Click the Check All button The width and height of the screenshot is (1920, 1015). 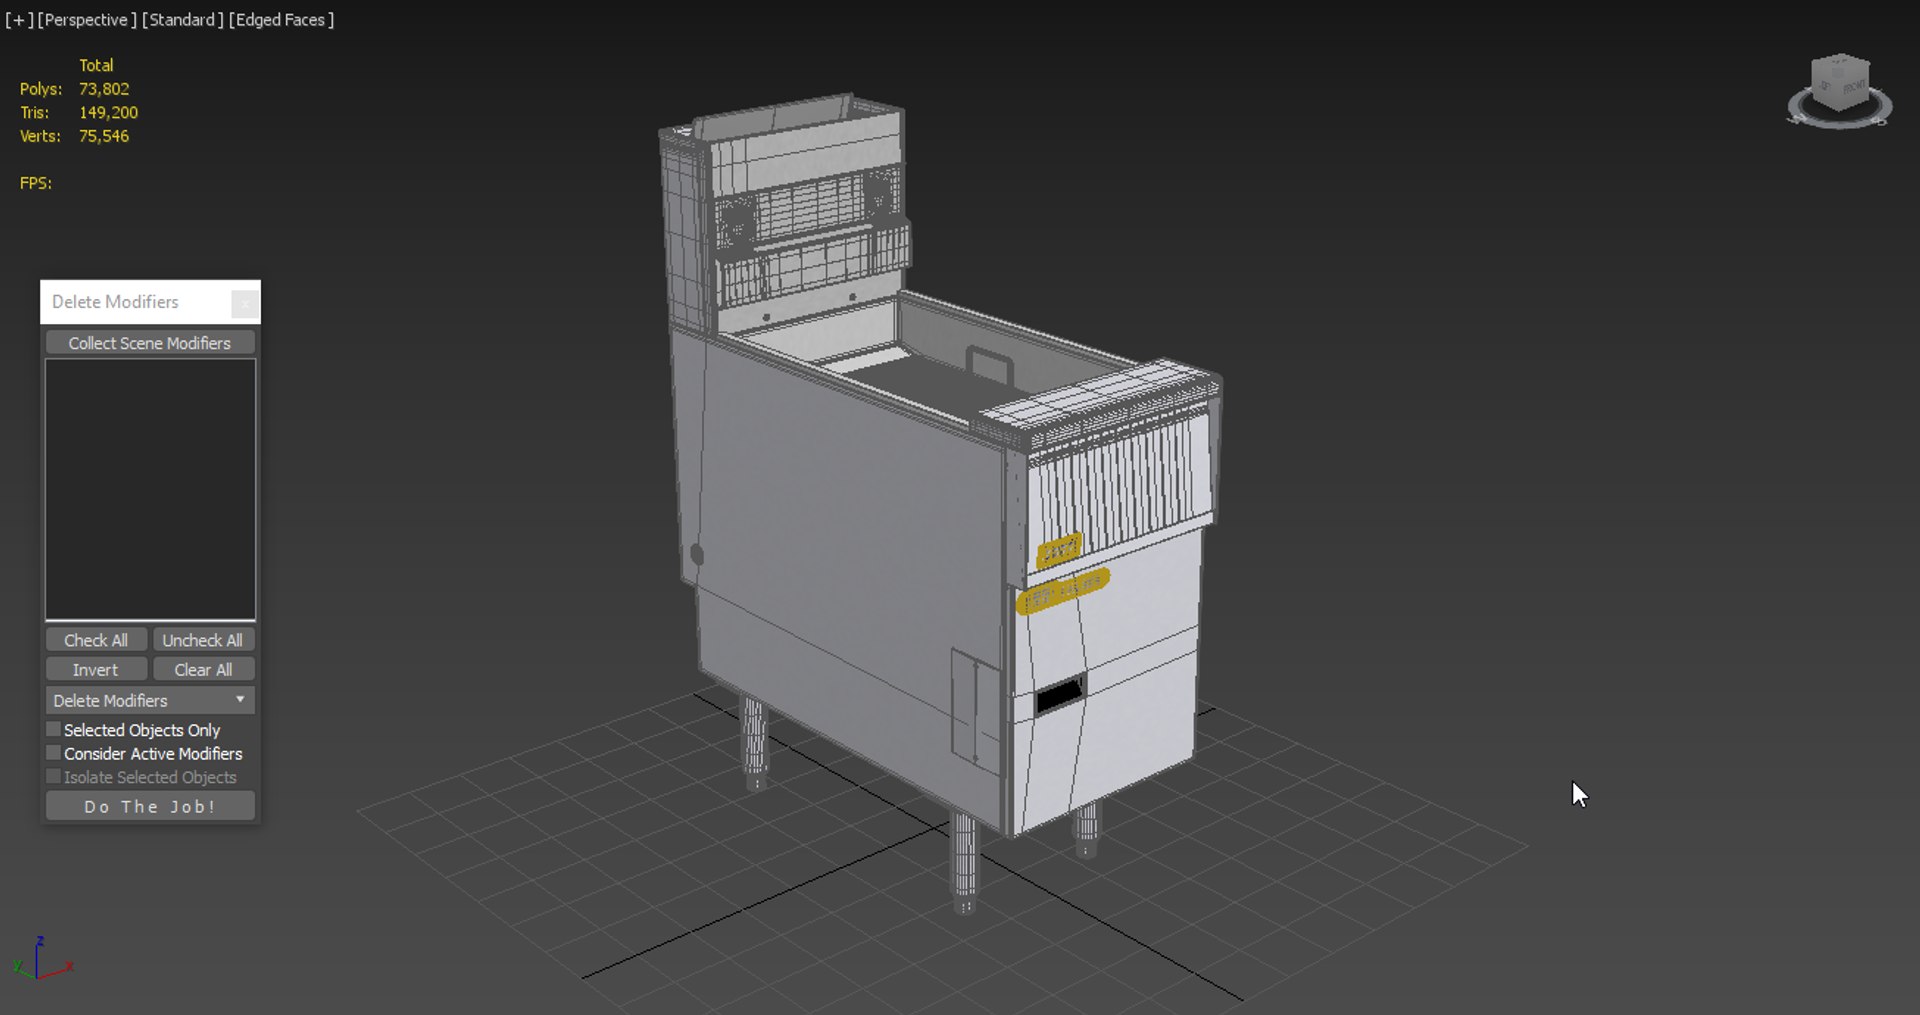(x=96, y=640)
